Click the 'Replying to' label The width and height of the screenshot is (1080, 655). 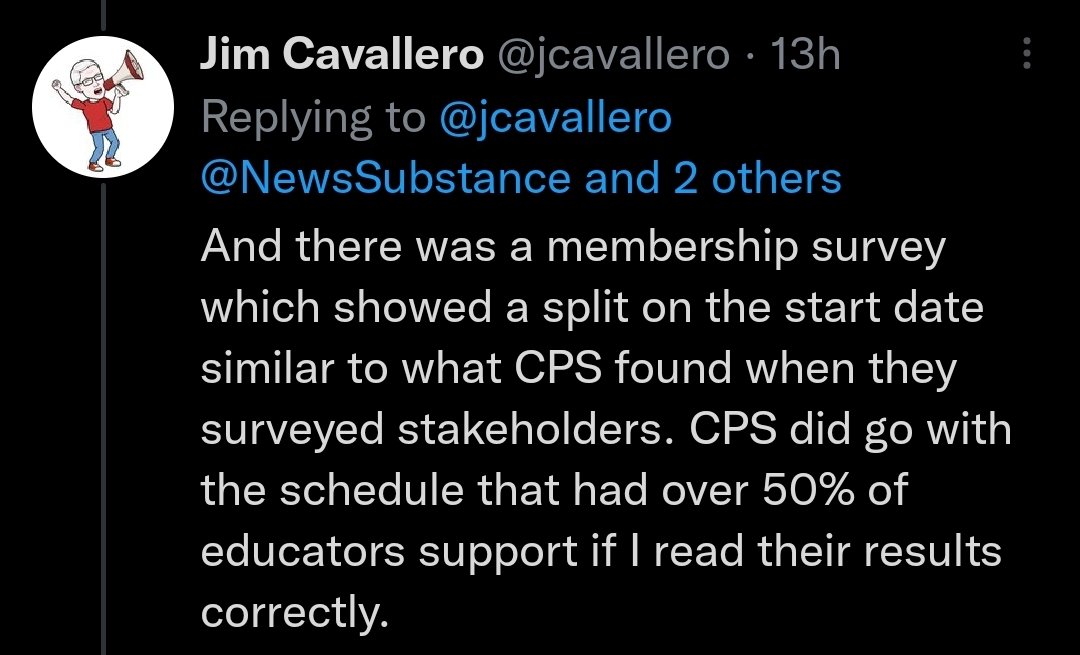tap(313, 117)
